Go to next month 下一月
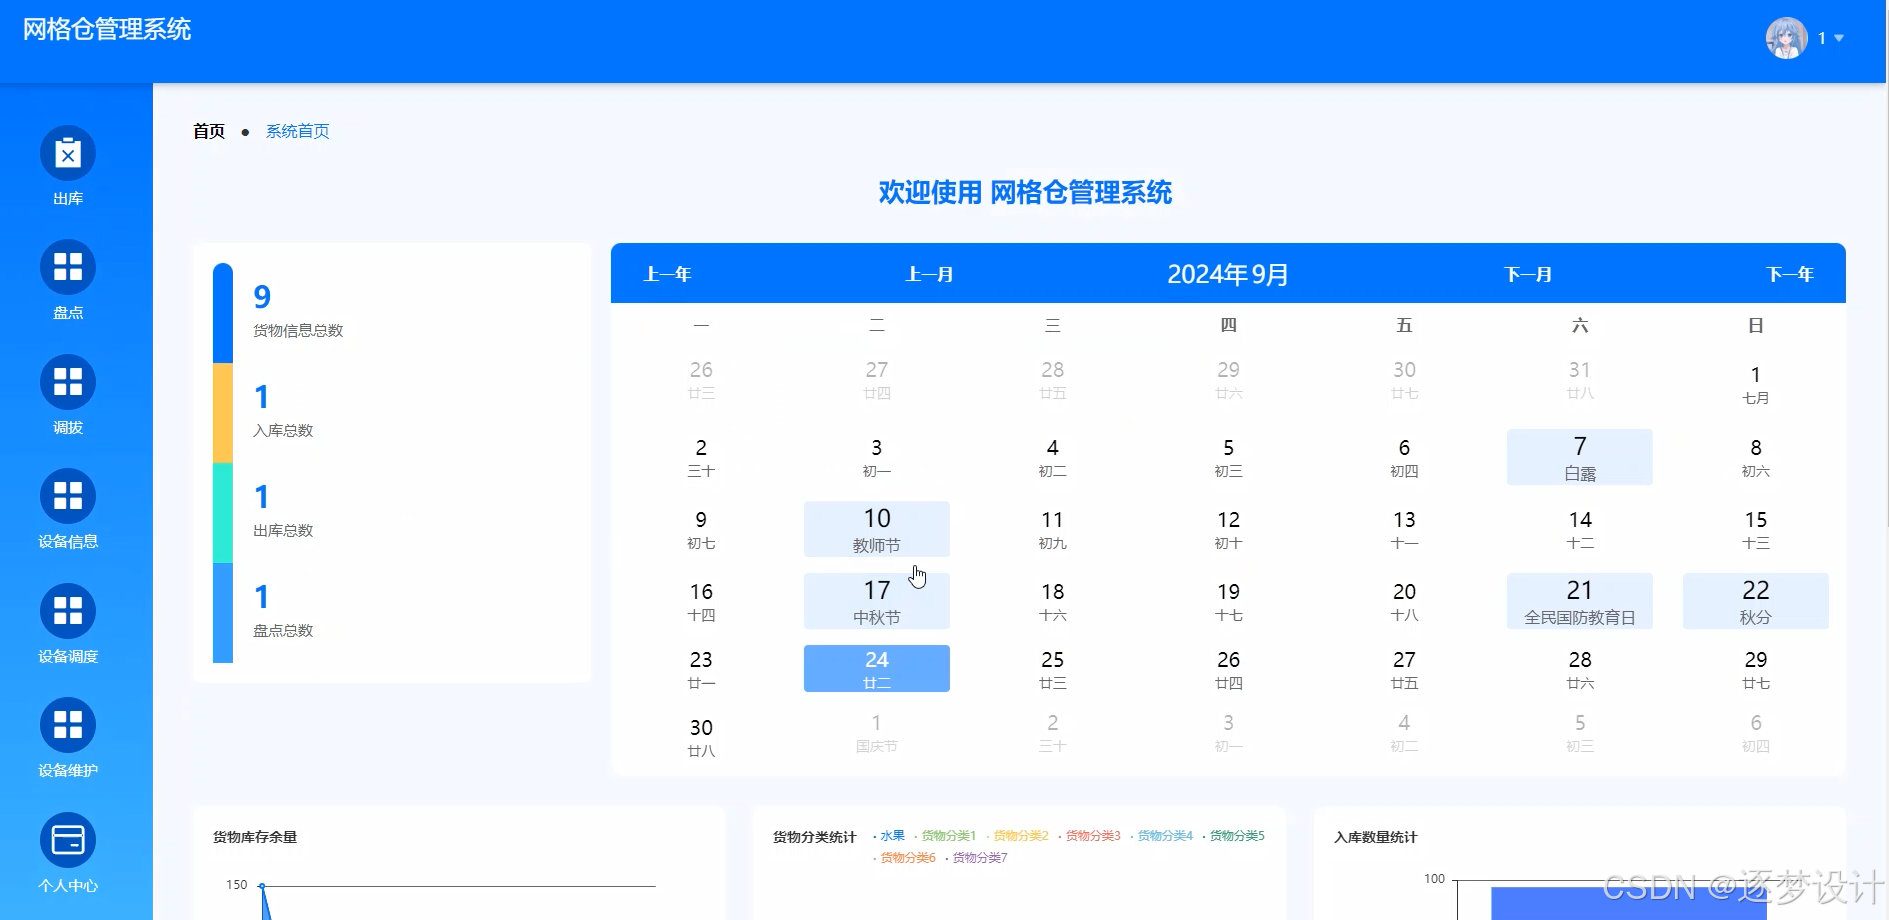Screen dimensions: 1889x920 click(1528, 274)
